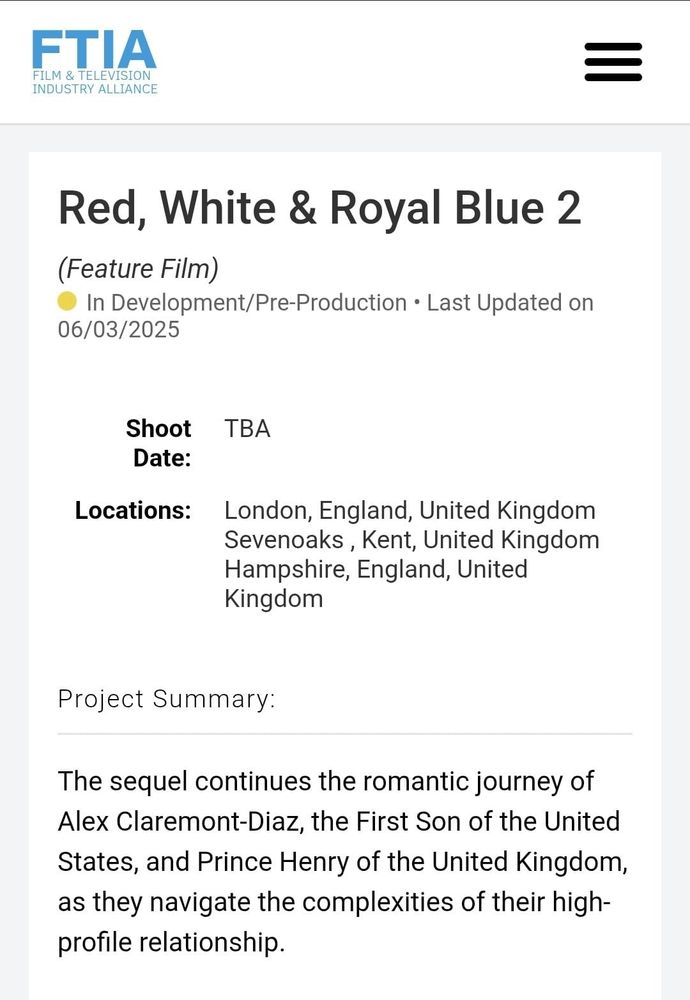
Task: Click the FTIA logo
Action: [94, 62]
